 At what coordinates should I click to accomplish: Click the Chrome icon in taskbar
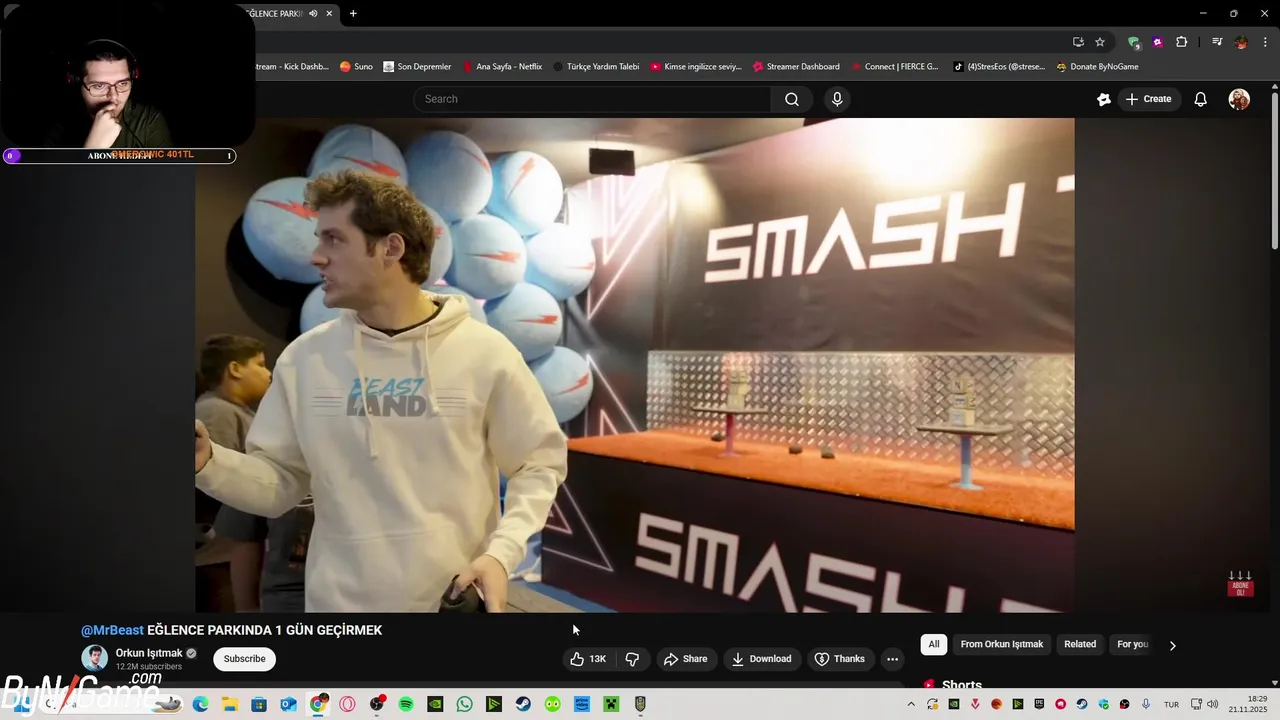tap(318, 704)
